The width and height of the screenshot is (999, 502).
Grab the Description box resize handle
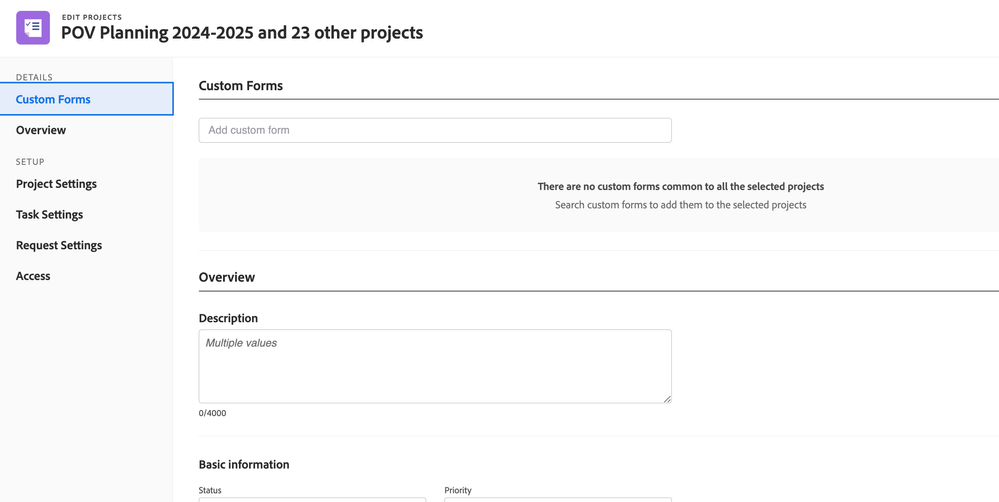(667, 399)
